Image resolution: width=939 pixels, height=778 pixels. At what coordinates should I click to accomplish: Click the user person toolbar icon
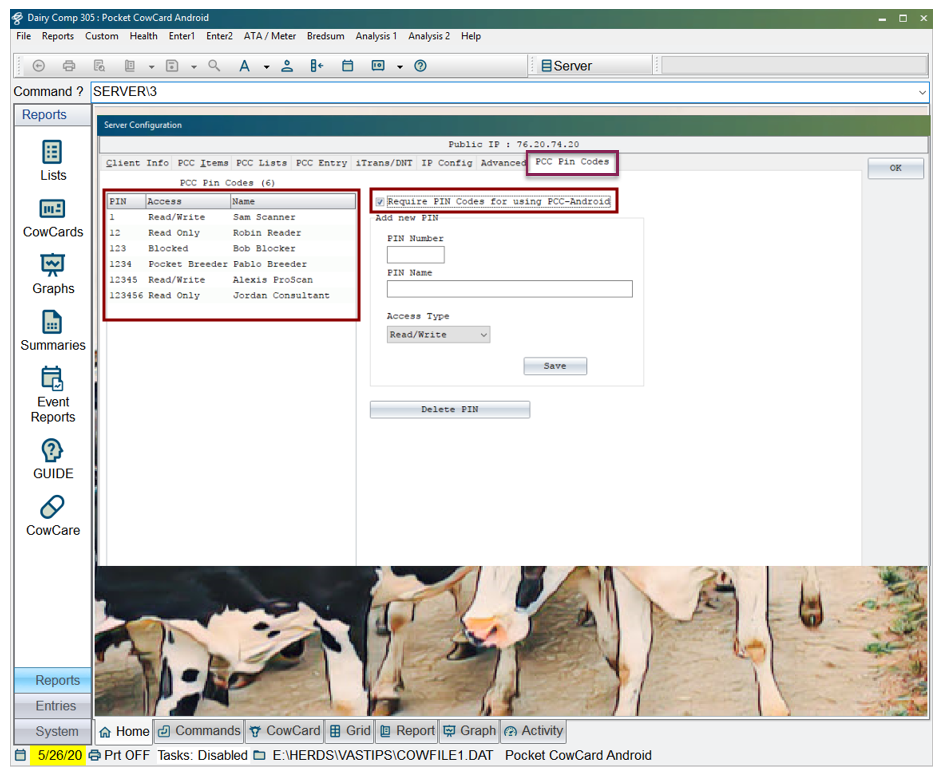287,66
